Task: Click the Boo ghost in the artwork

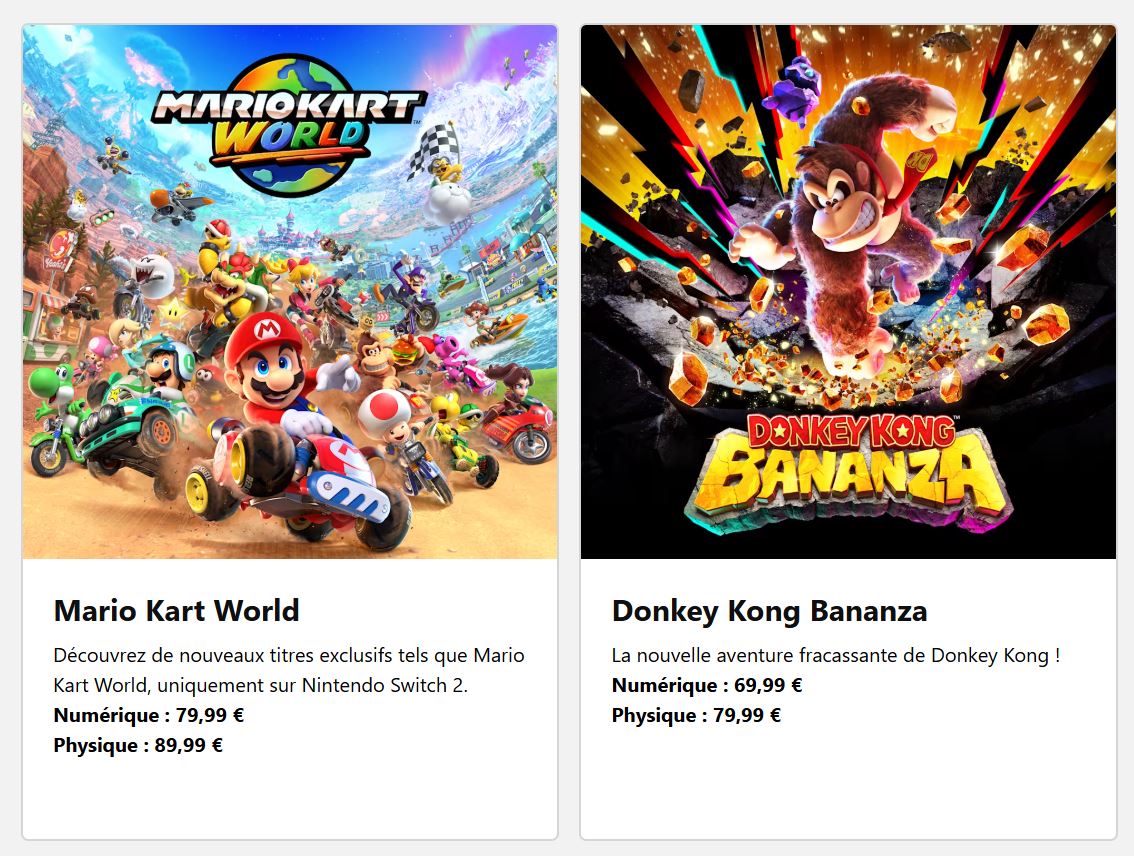Action: [154, 276]
